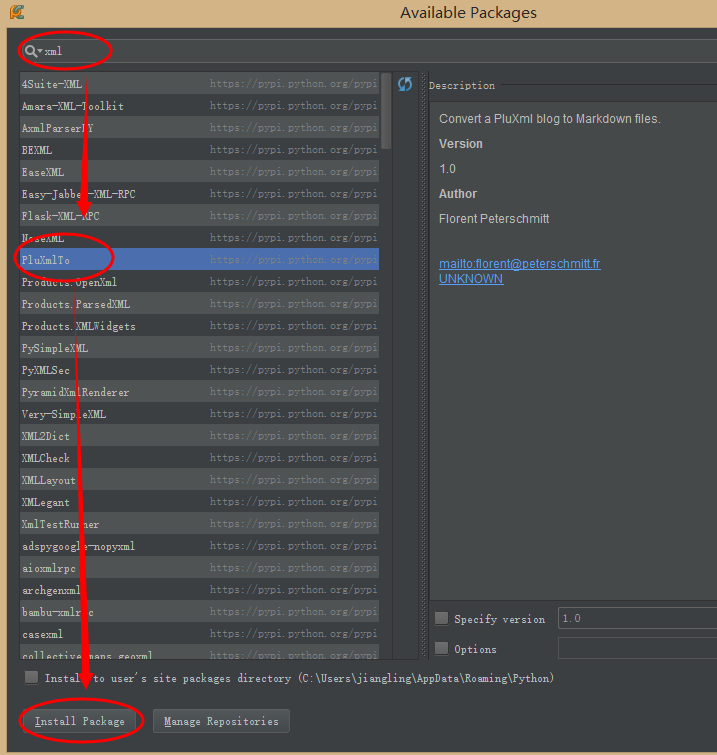The height and width of the screenshot is (755, 717).
Task: Click the Florent Peterschmitt author name
Action: pyautogui.click(x=494, y=219)
